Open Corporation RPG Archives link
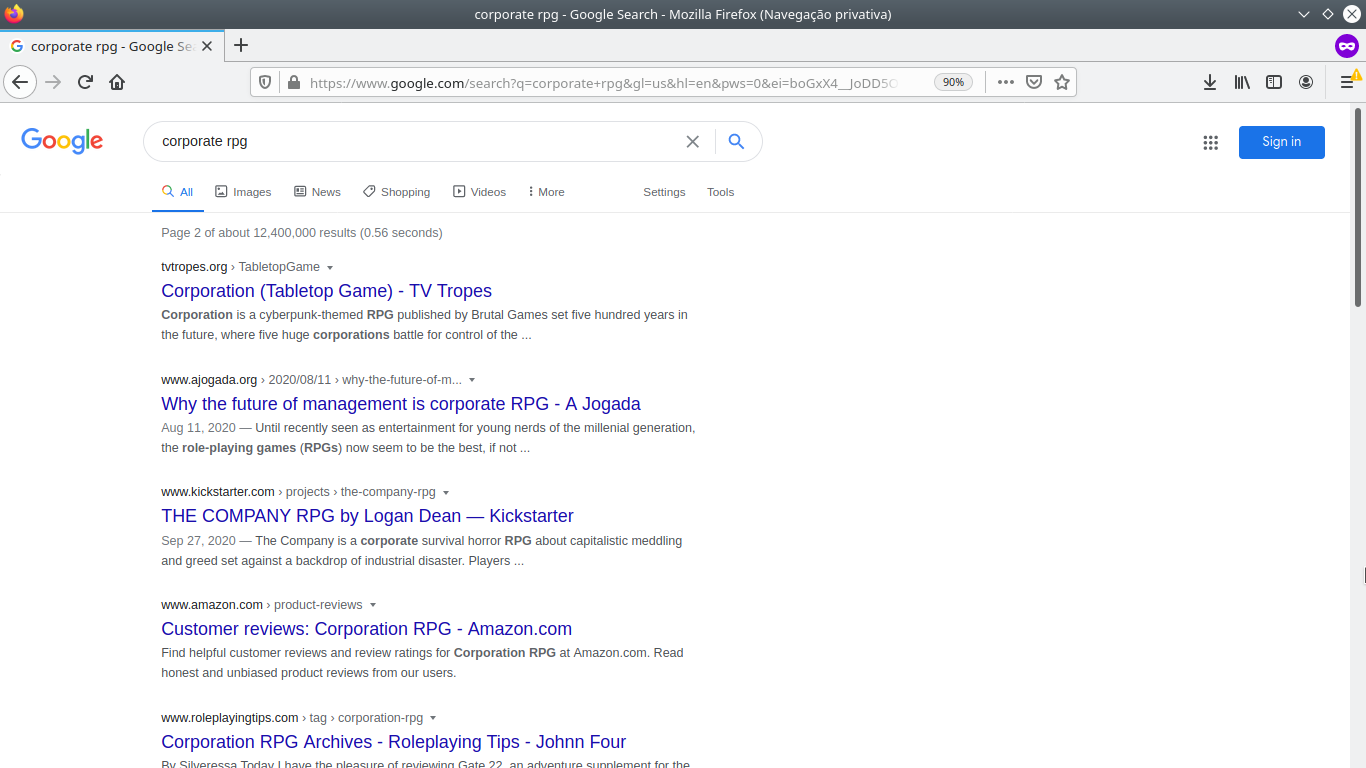 tap(393, 742)
